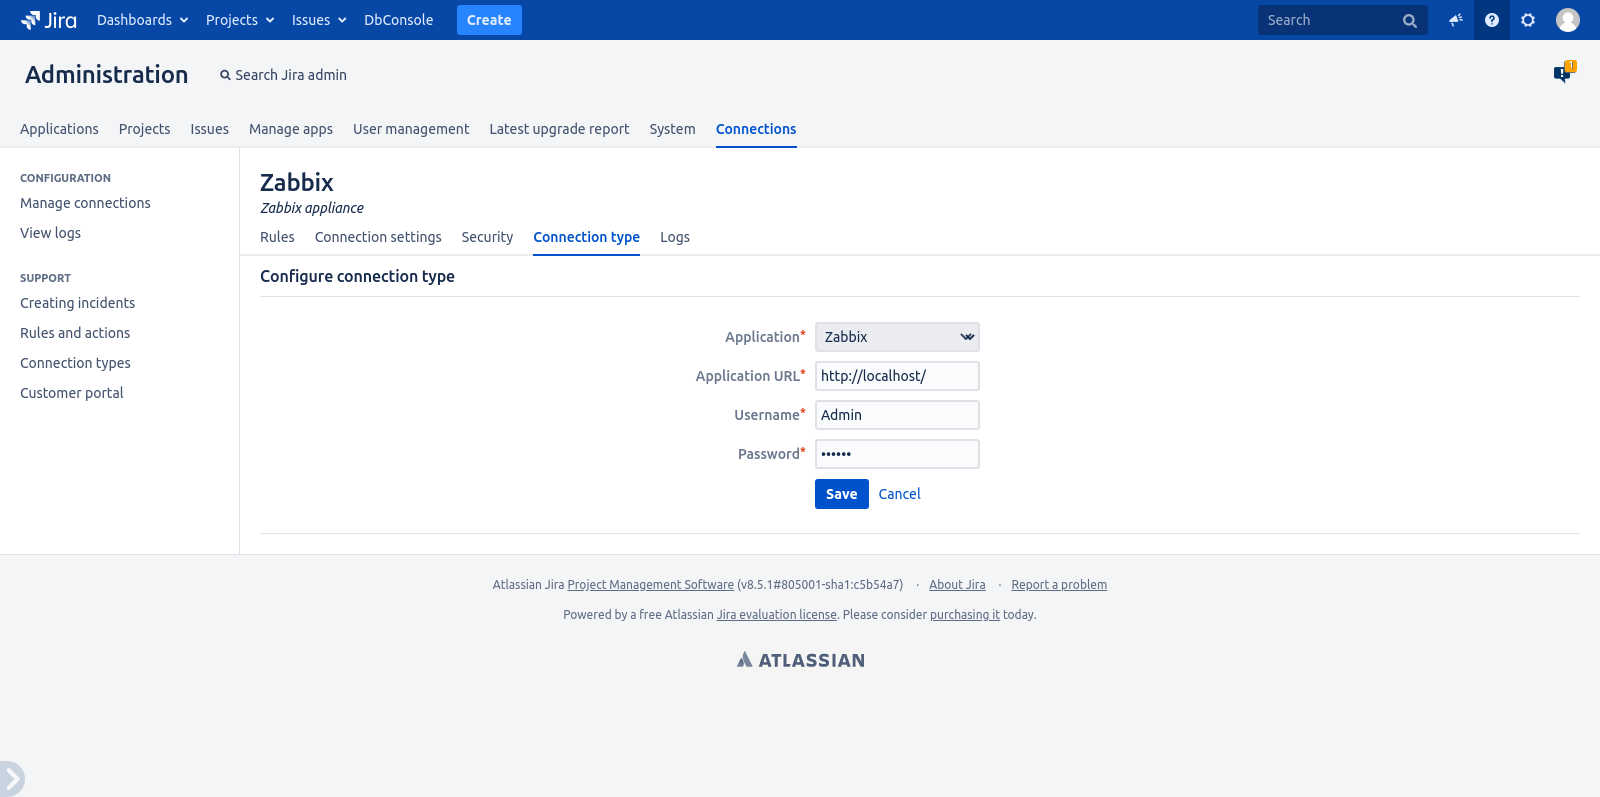Click the Application URL input field
Viewport: 1600px width, 797px height.
click(897, 376)
